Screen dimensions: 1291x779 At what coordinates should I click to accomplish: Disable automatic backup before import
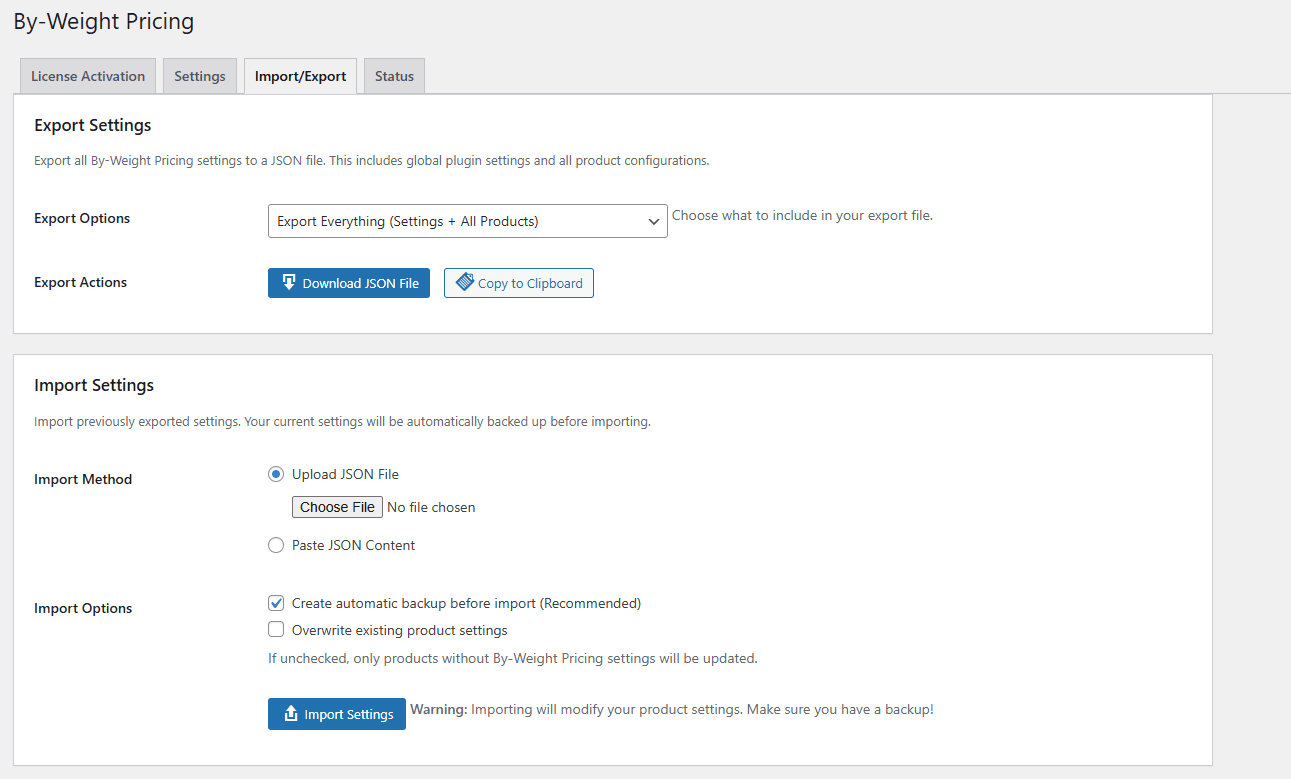click(276, 603)
